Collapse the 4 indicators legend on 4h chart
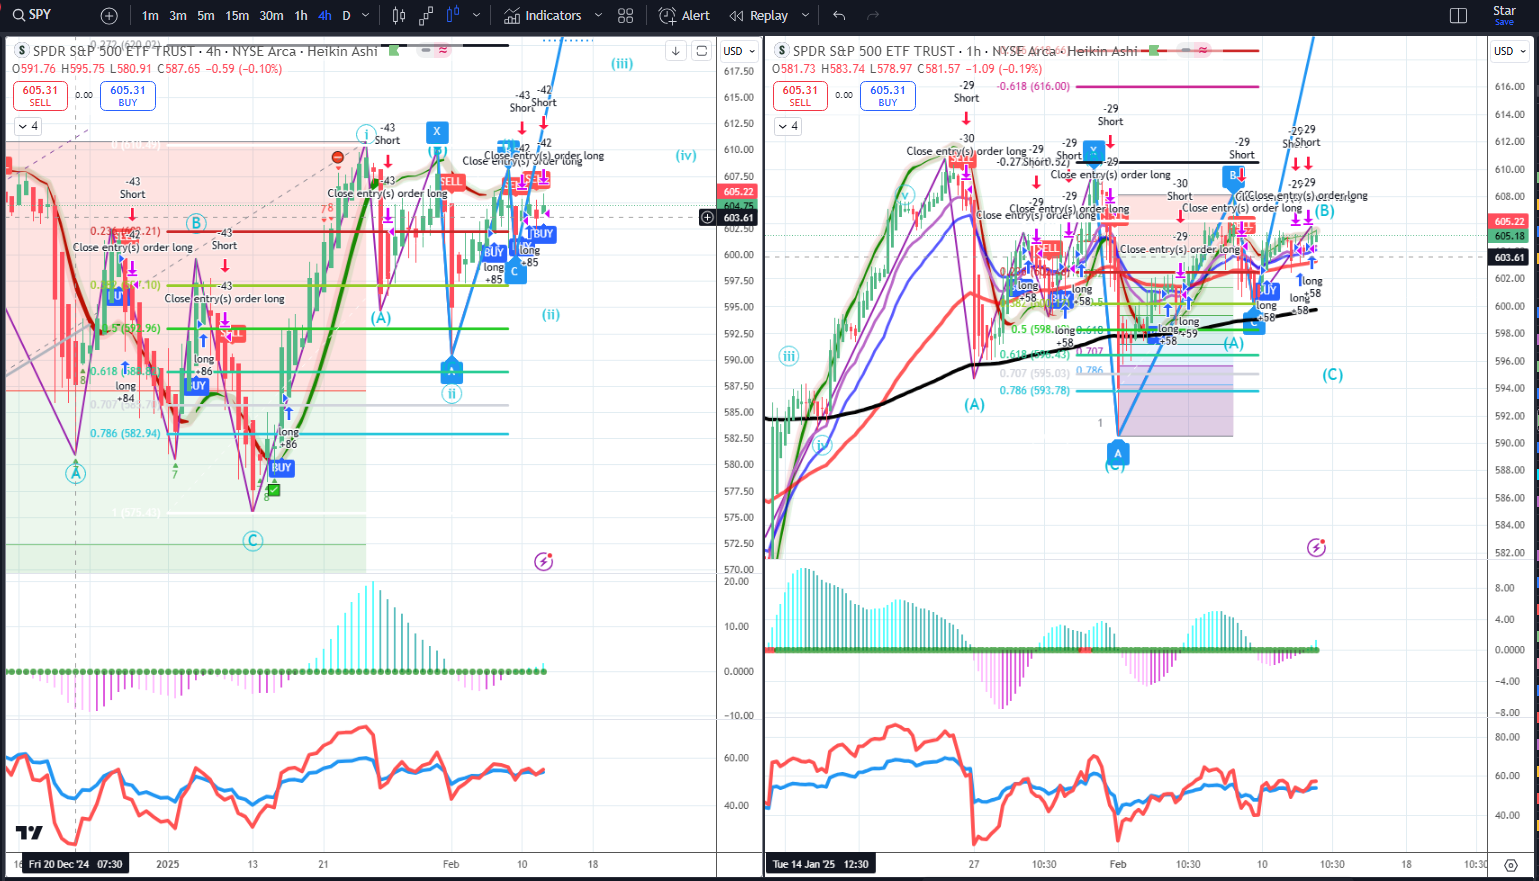The width and height of the screenshot is (1539, 881). pyautogui.click(x=28, y=126)
